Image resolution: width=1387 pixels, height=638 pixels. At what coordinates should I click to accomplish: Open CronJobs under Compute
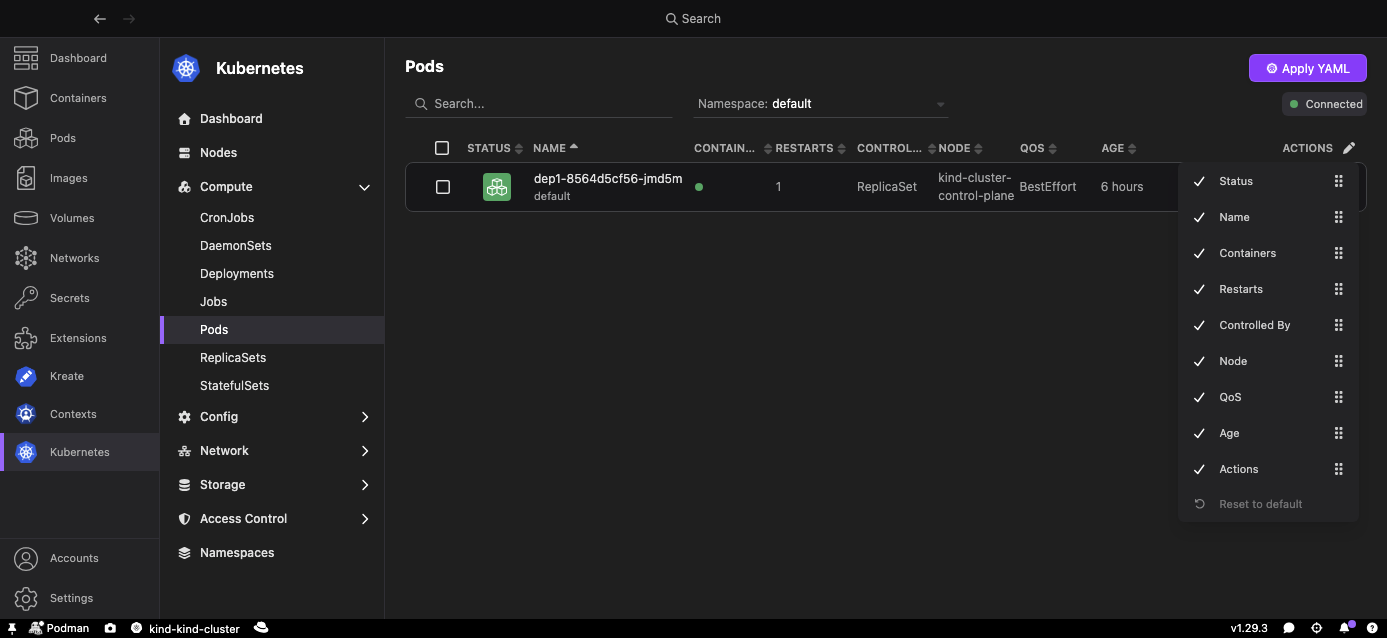pos(272,218)
